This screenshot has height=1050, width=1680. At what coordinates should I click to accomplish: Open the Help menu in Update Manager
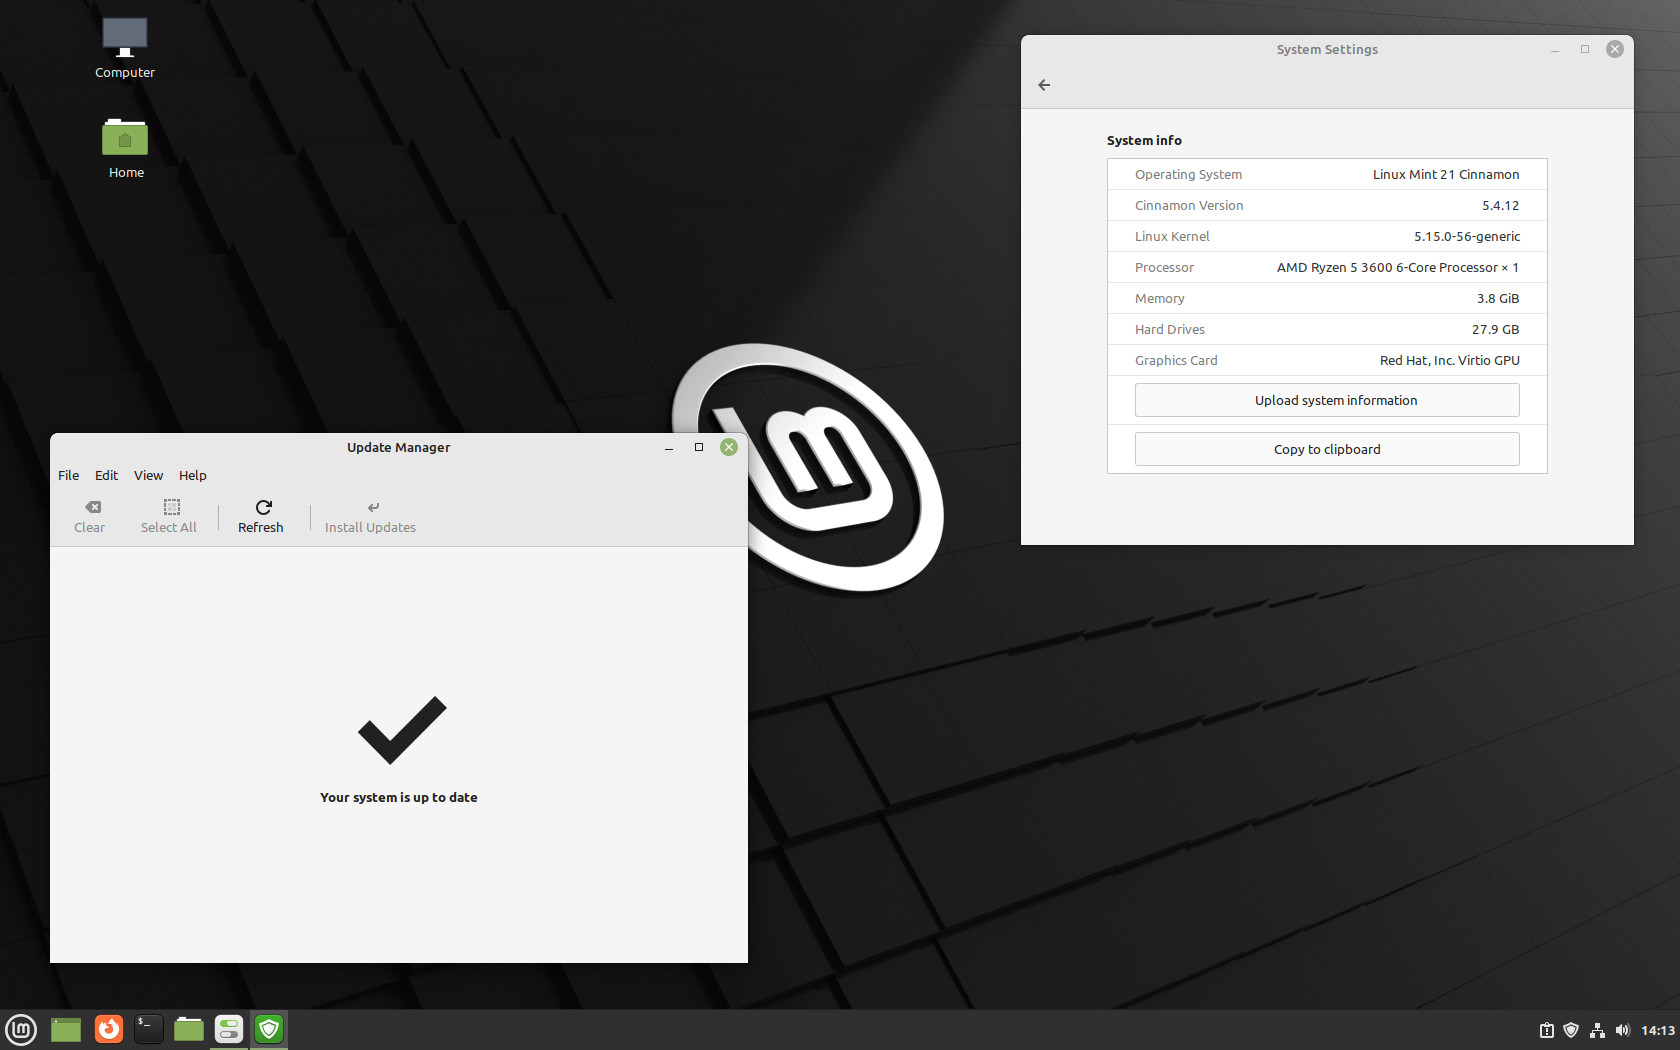pyautogui.click(x=192, y=475)
